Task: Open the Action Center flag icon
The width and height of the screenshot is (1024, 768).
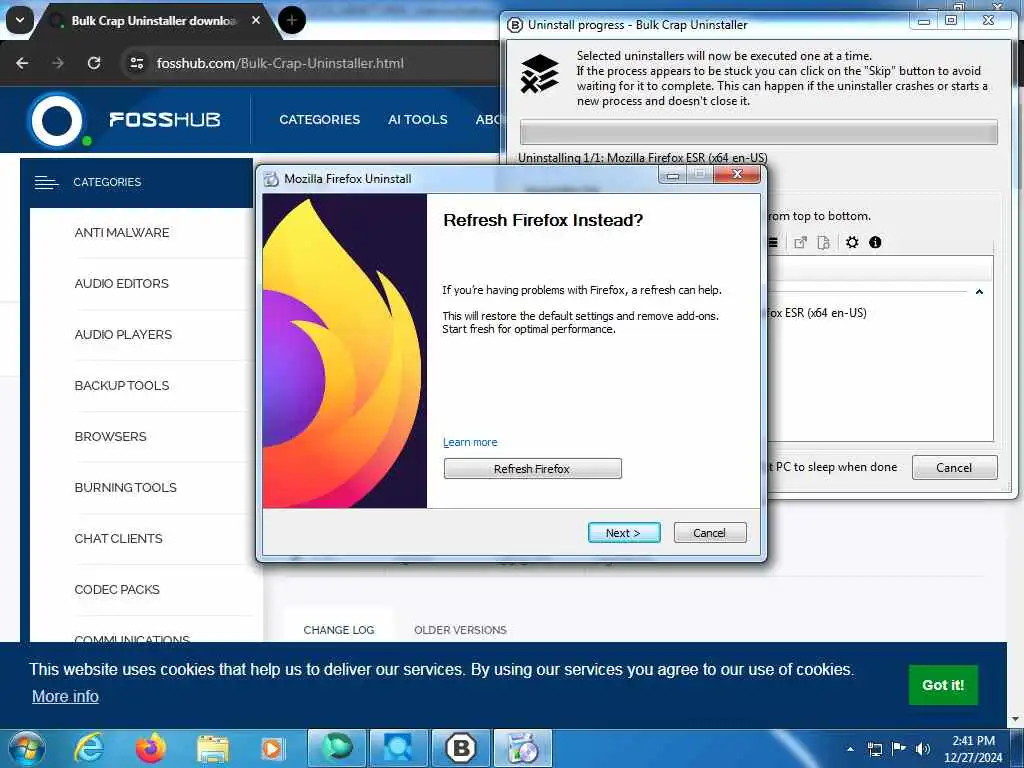Action: (899, 749)
